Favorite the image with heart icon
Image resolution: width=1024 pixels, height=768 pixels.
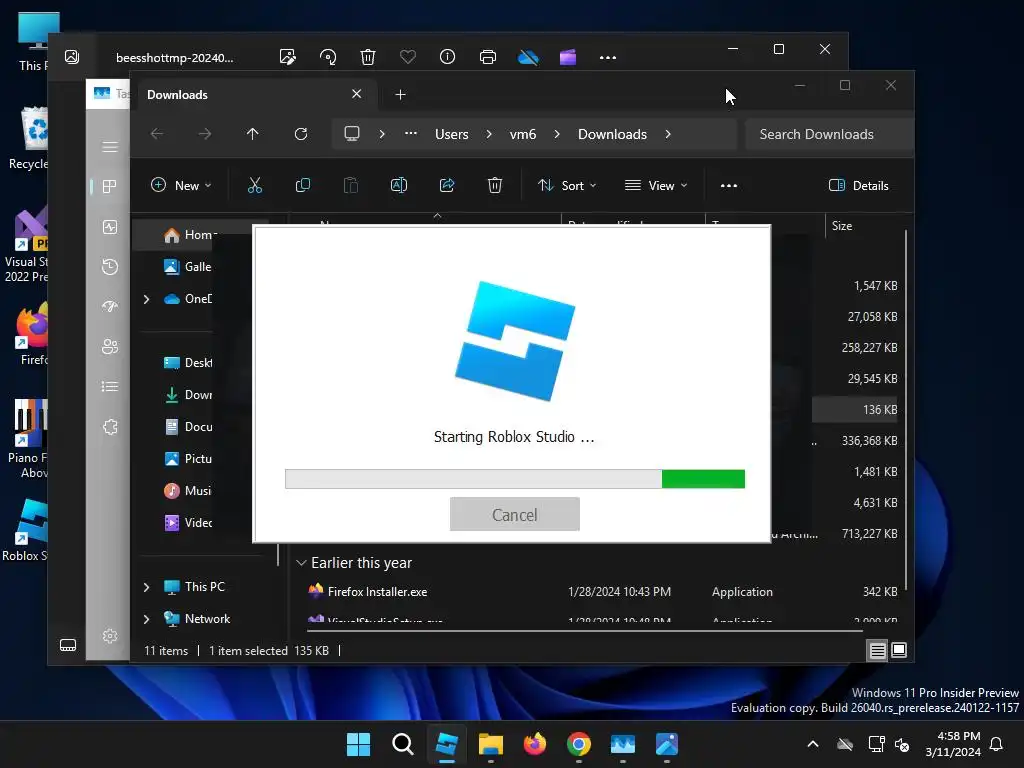click(408, 57)
